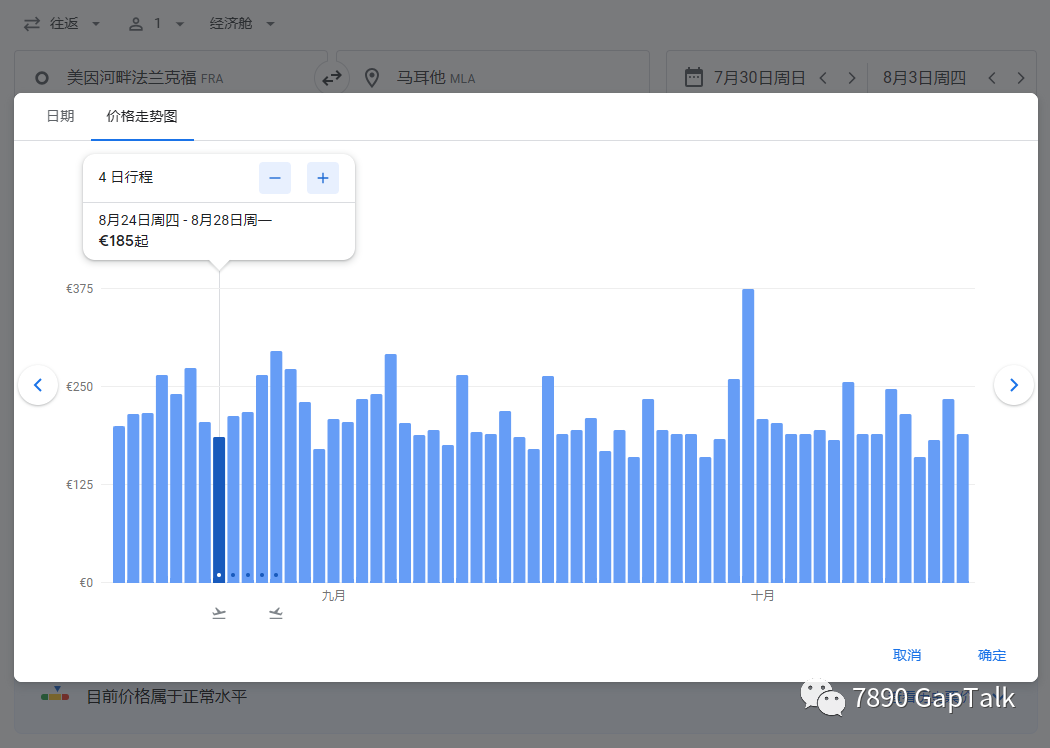The width and height of the screenshot is (1050, 748).
Task: Select the 价格走势图 tab
Action: pyautogui.click(x=142, y=116)
